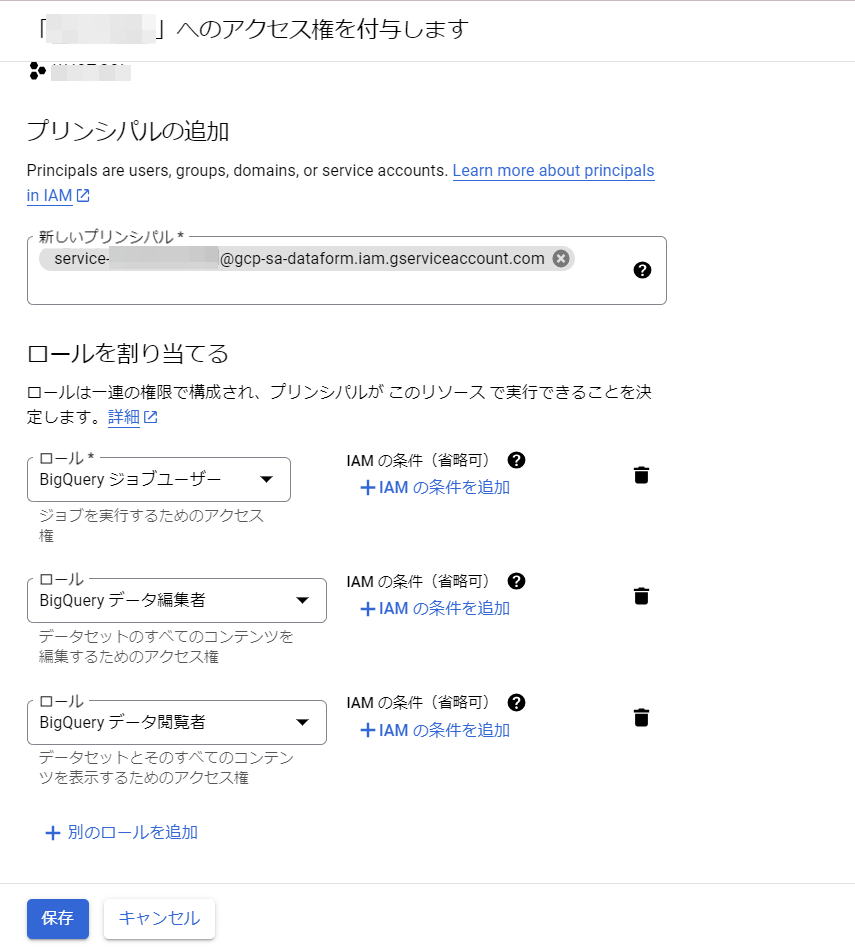Show IAM condition help for データ編集者 row
The width and height of the screenshot is (855, 949).
(x=516, y=582)
